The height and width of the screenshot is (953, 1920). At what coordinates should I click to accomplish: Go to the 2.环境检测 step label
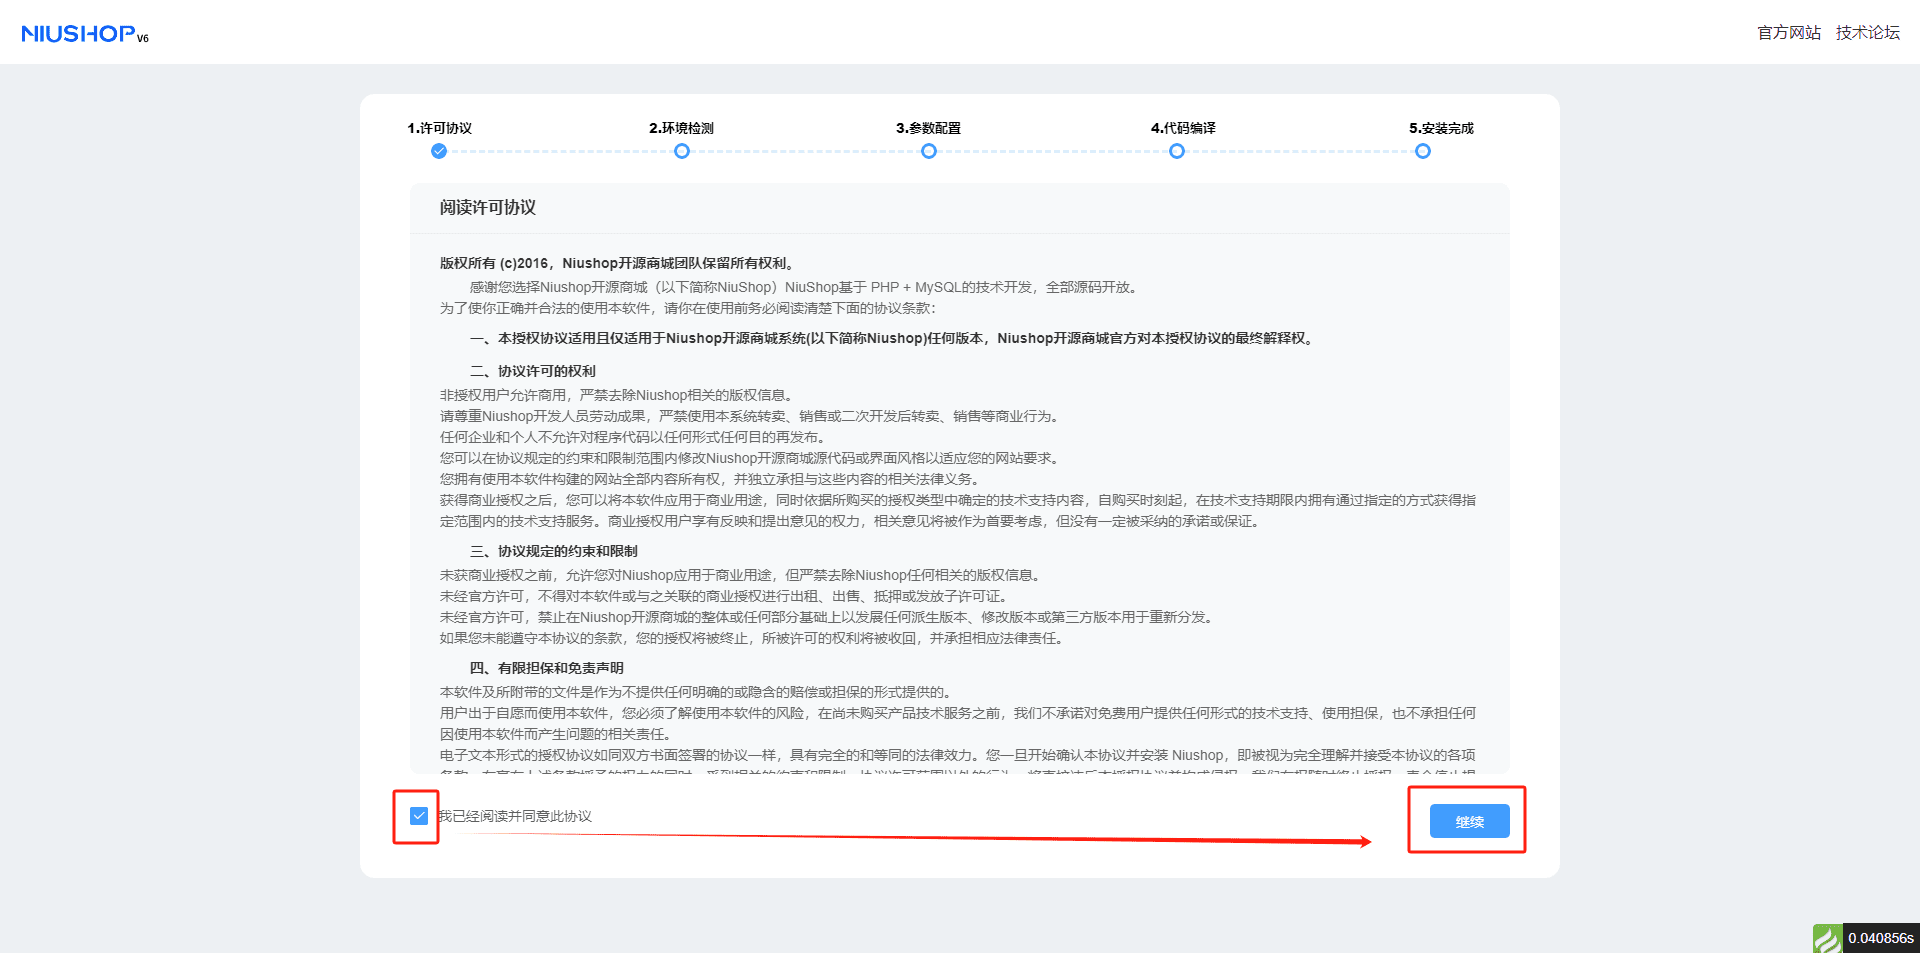[681, 128]
